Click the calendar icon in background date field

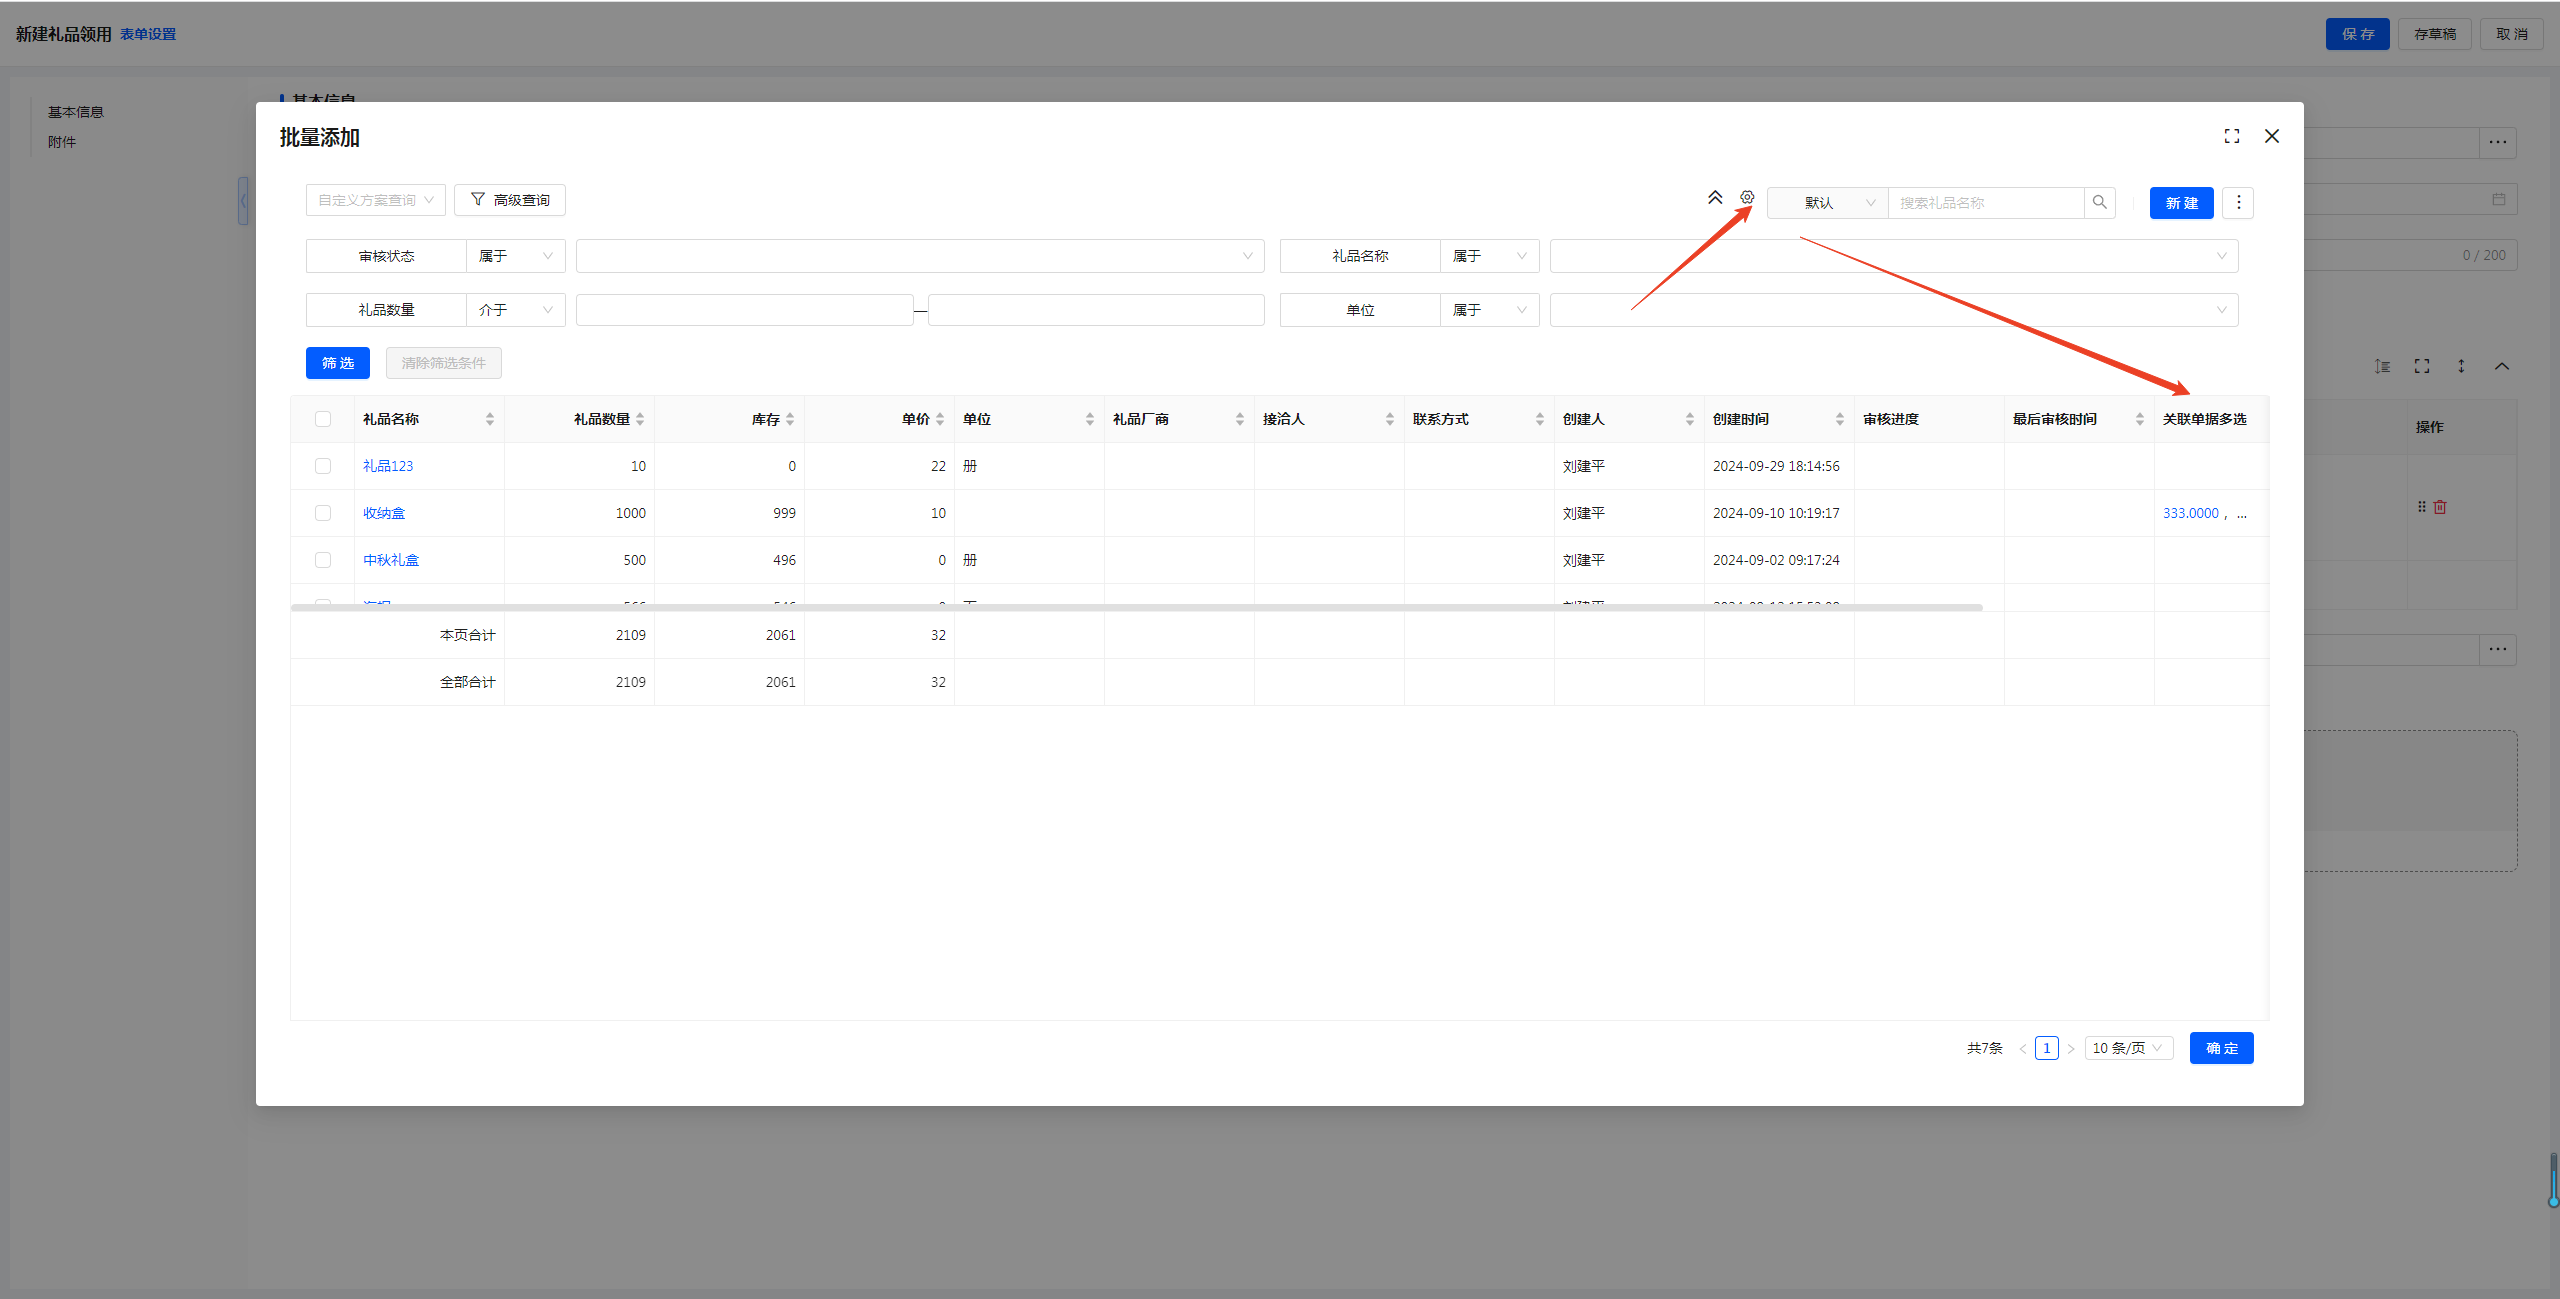pyautogui.click(x=2499, y=199)
